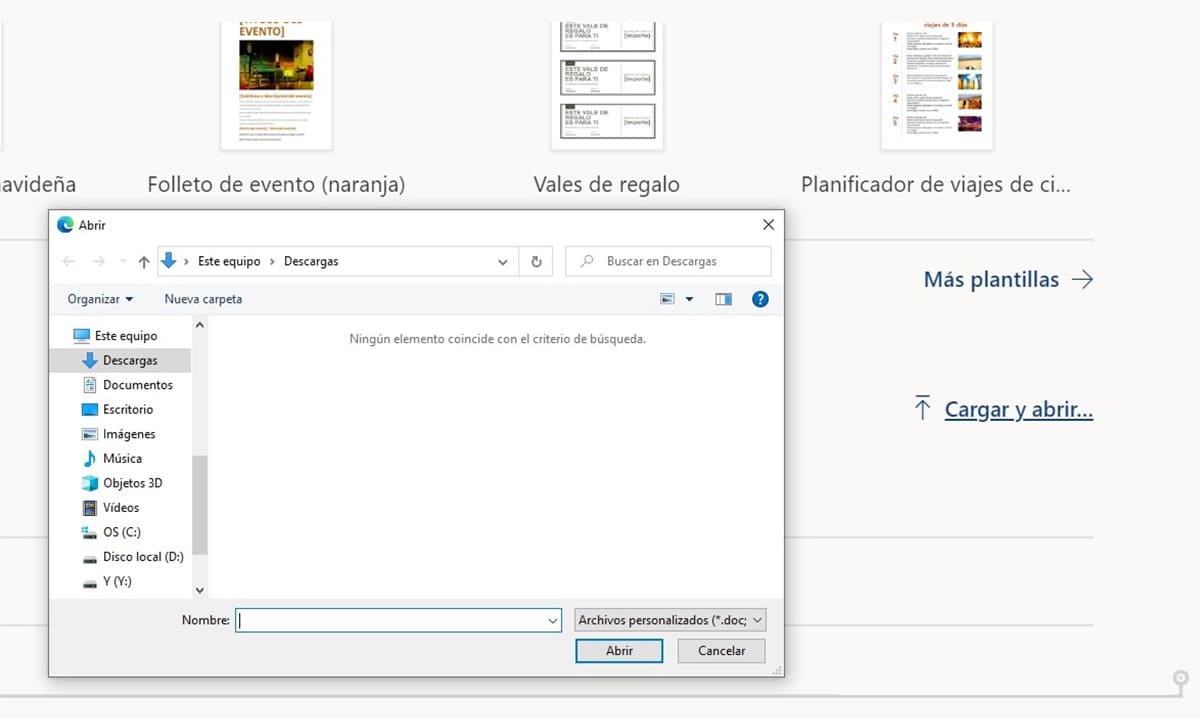Click Nueva carpeta button

coord(203,299)
